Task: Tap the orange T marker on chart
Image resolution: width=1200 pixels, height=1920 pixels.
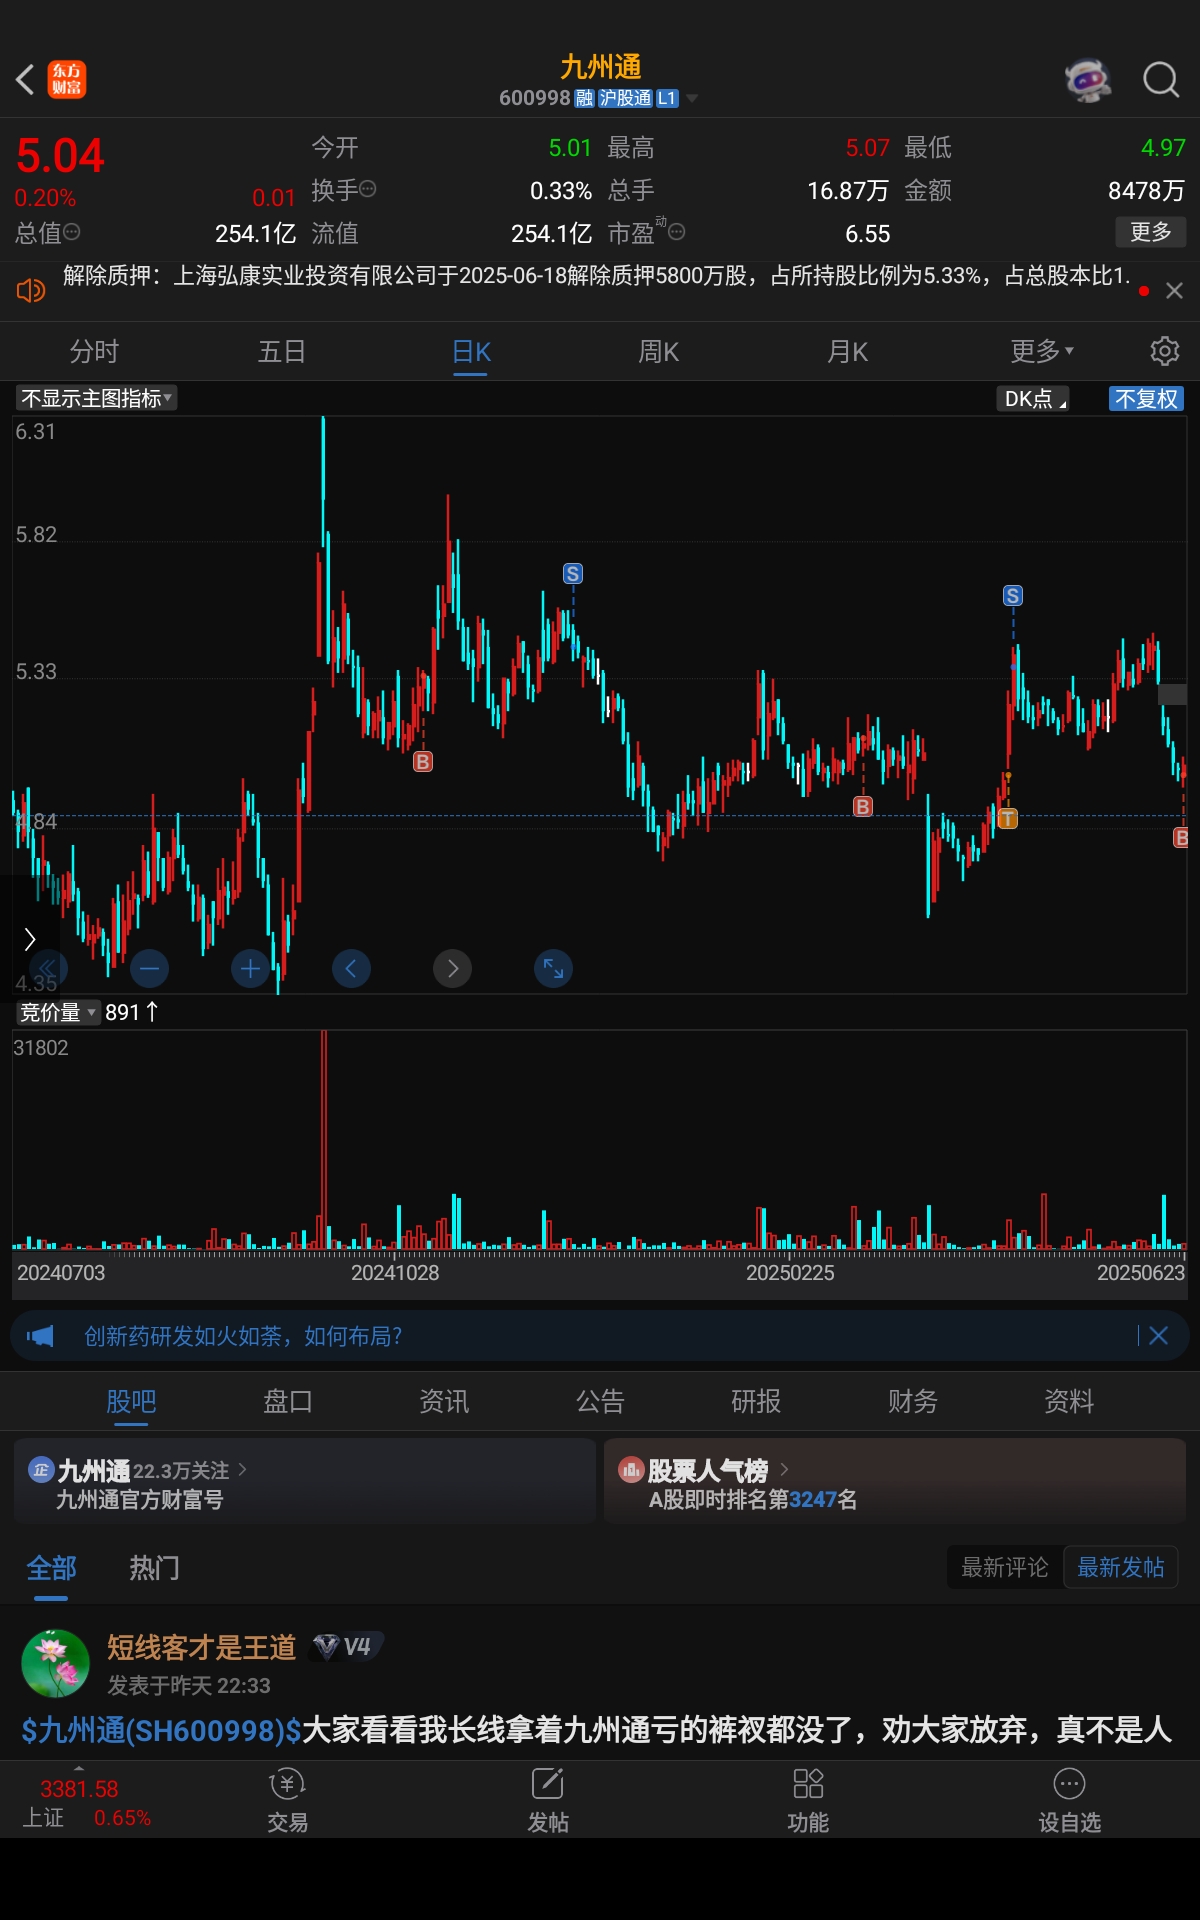Action: coord(1008,818)
